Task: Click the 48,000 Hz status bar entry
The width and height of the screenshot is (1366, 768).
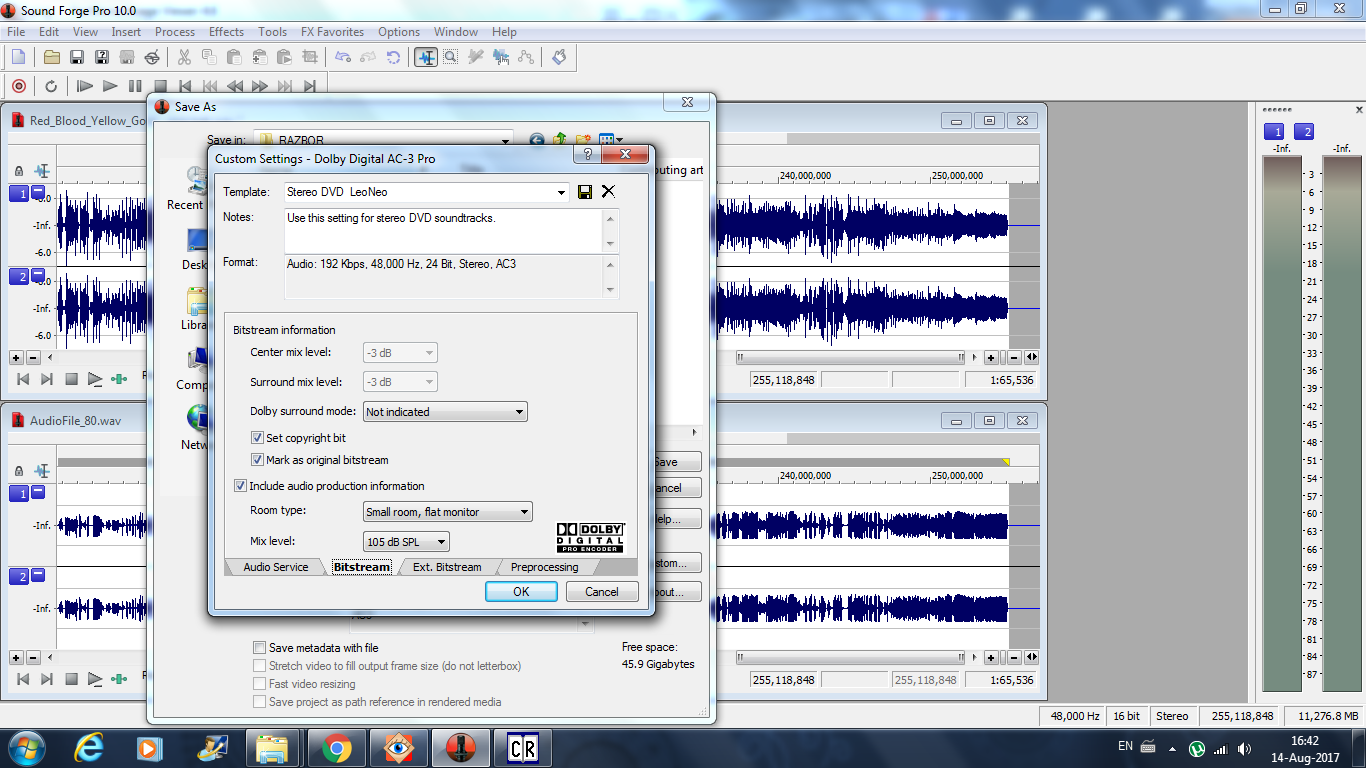Action: click(1075, 716)
